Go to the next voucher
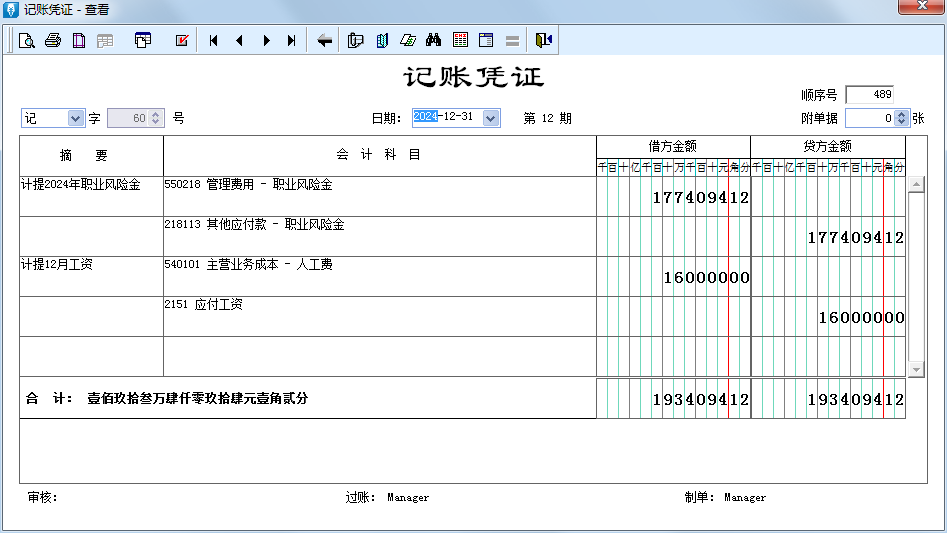This screenshot has height=533, width=947. (x=266, y=40)
